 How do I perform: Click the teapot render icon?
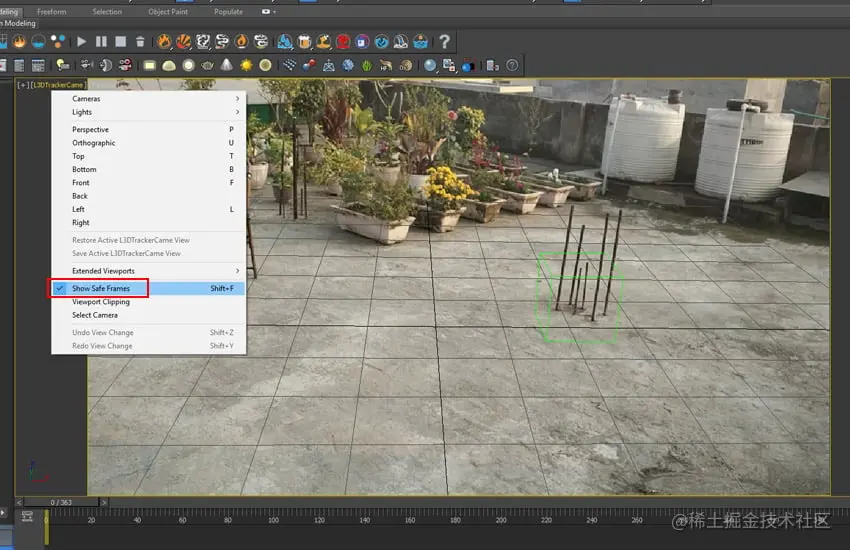click(x=207, y=65)
